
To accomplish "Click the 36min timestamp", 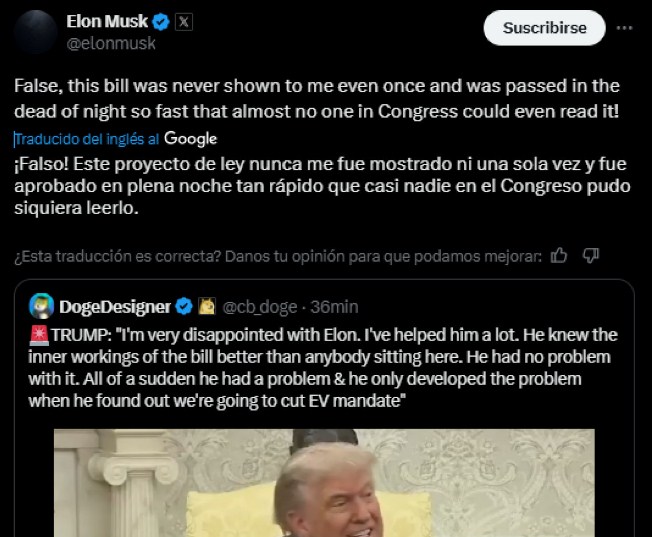I will tap(335, 306).
